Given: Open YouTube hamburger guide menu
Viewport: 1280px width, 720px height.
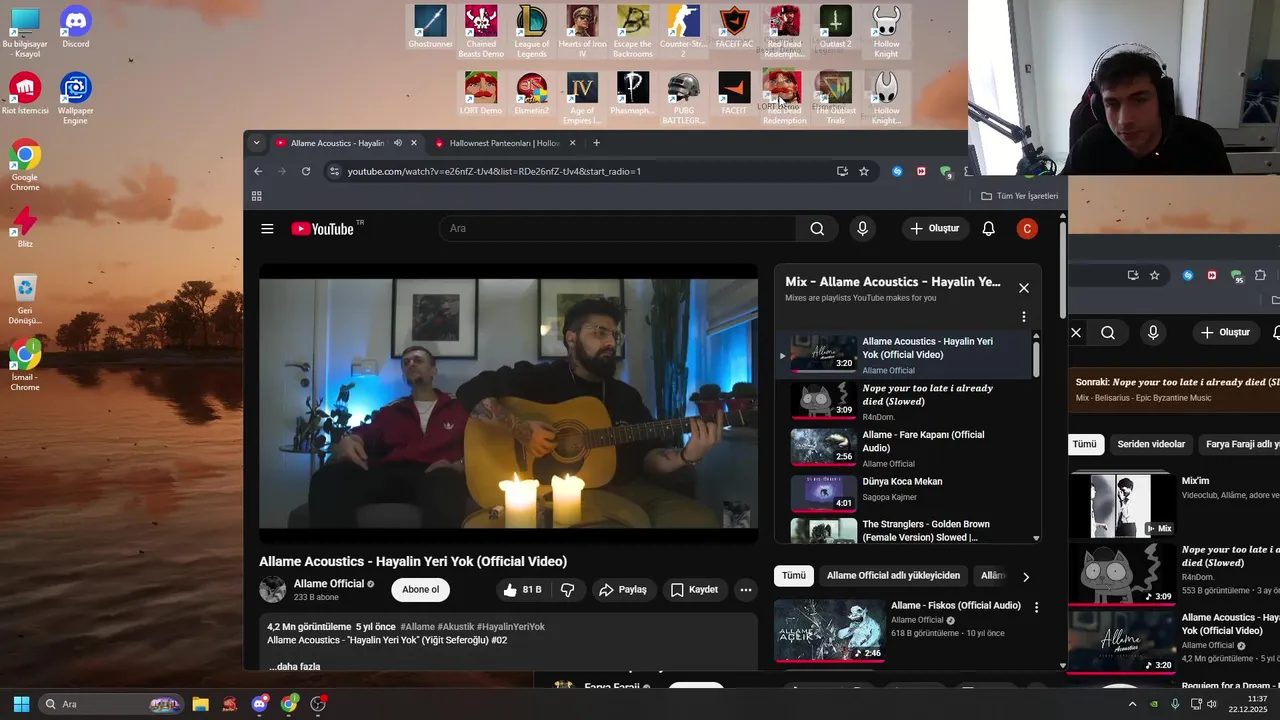Looking at the screenshot, I should (267, 229).
